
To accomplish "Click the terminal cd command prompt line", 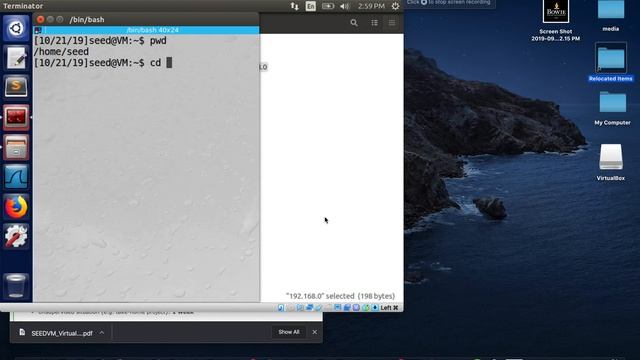I will click(x=103, y=63).
